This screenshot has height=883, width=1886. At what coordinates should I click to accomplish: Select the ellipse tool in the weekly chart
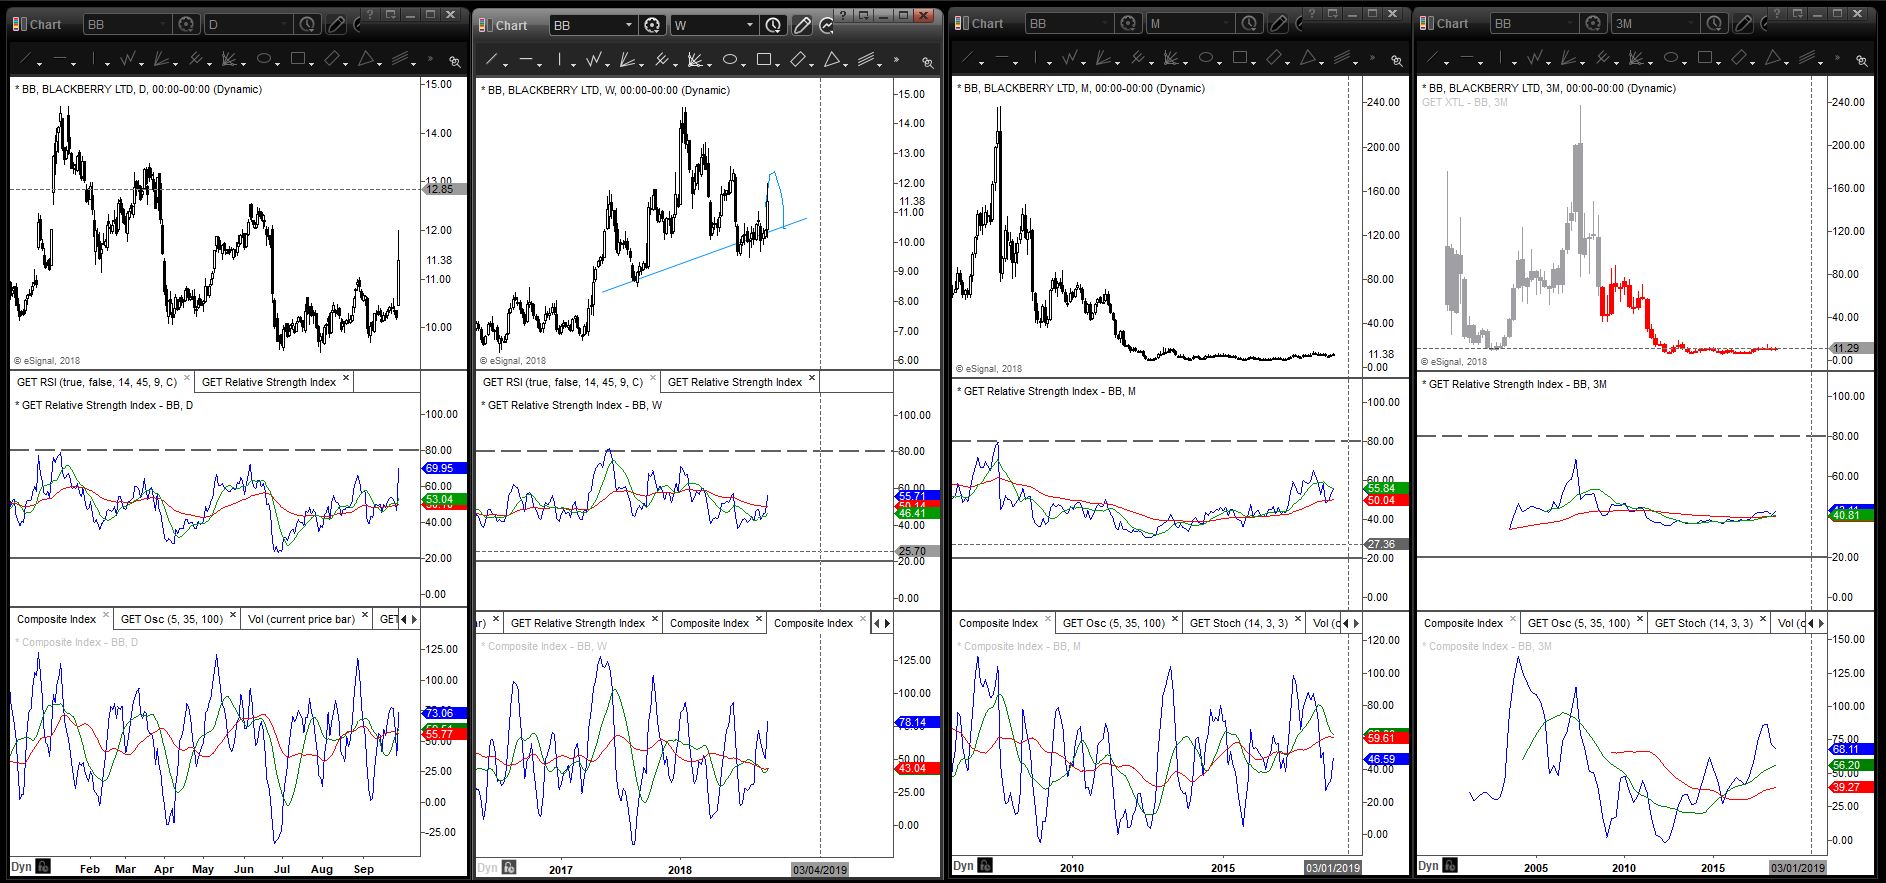pyautogui.click(x=730, y=60)
